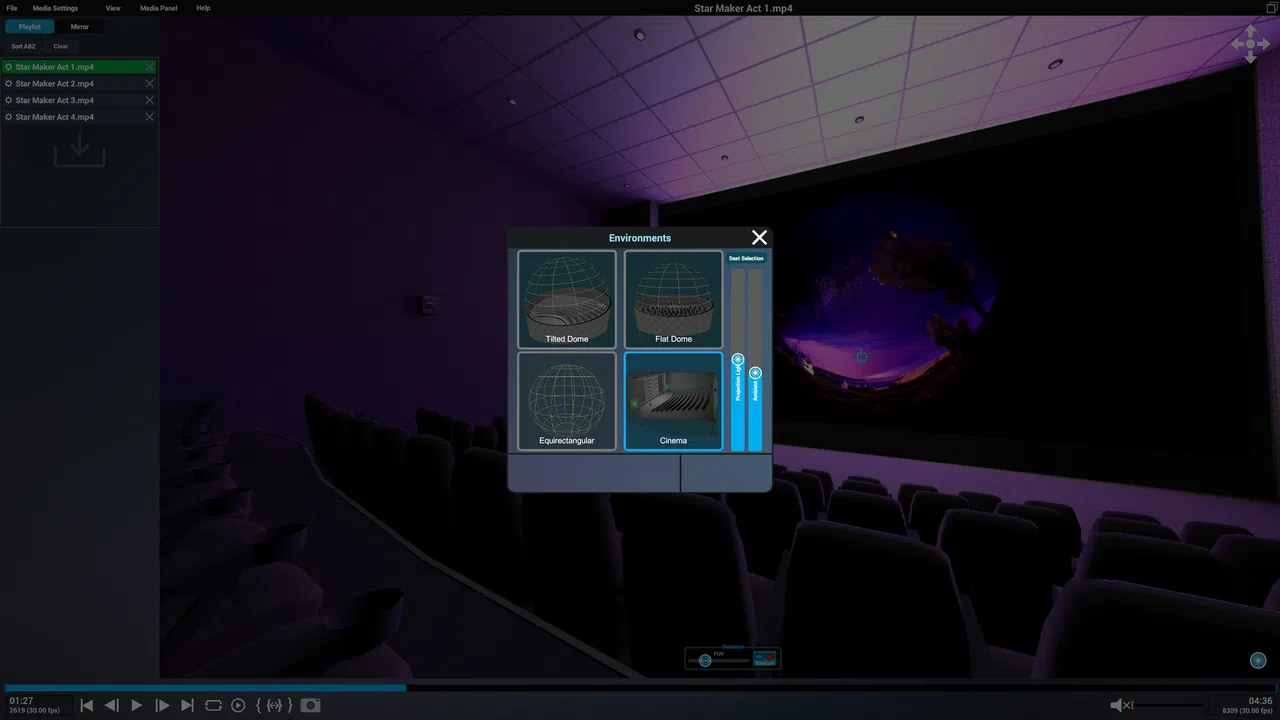Adjust the FOV slider handle

[x=705, y=660]
